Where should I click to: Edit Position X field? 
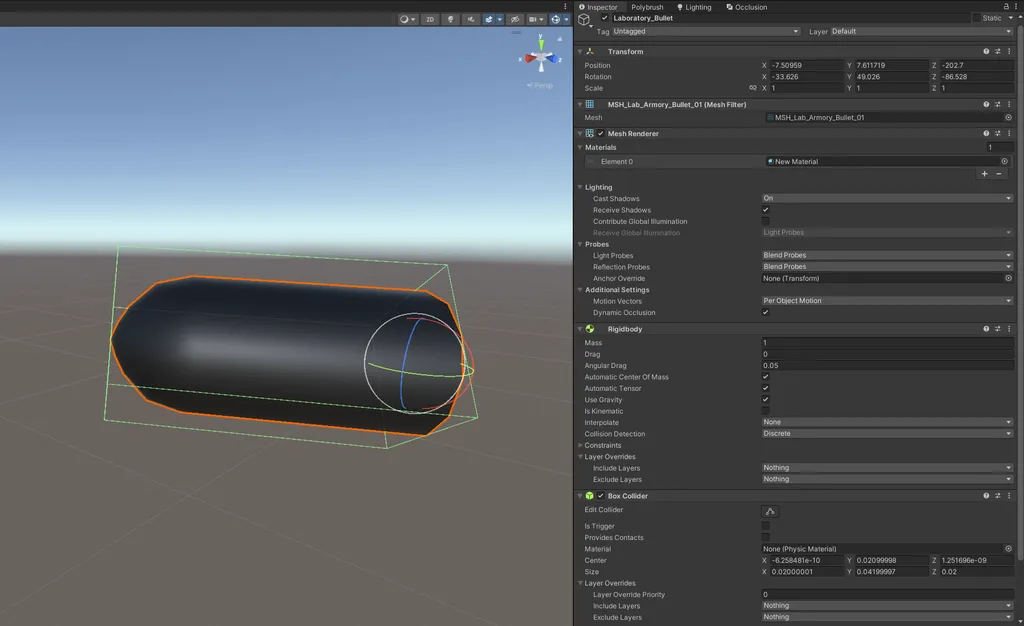(807, 65)
